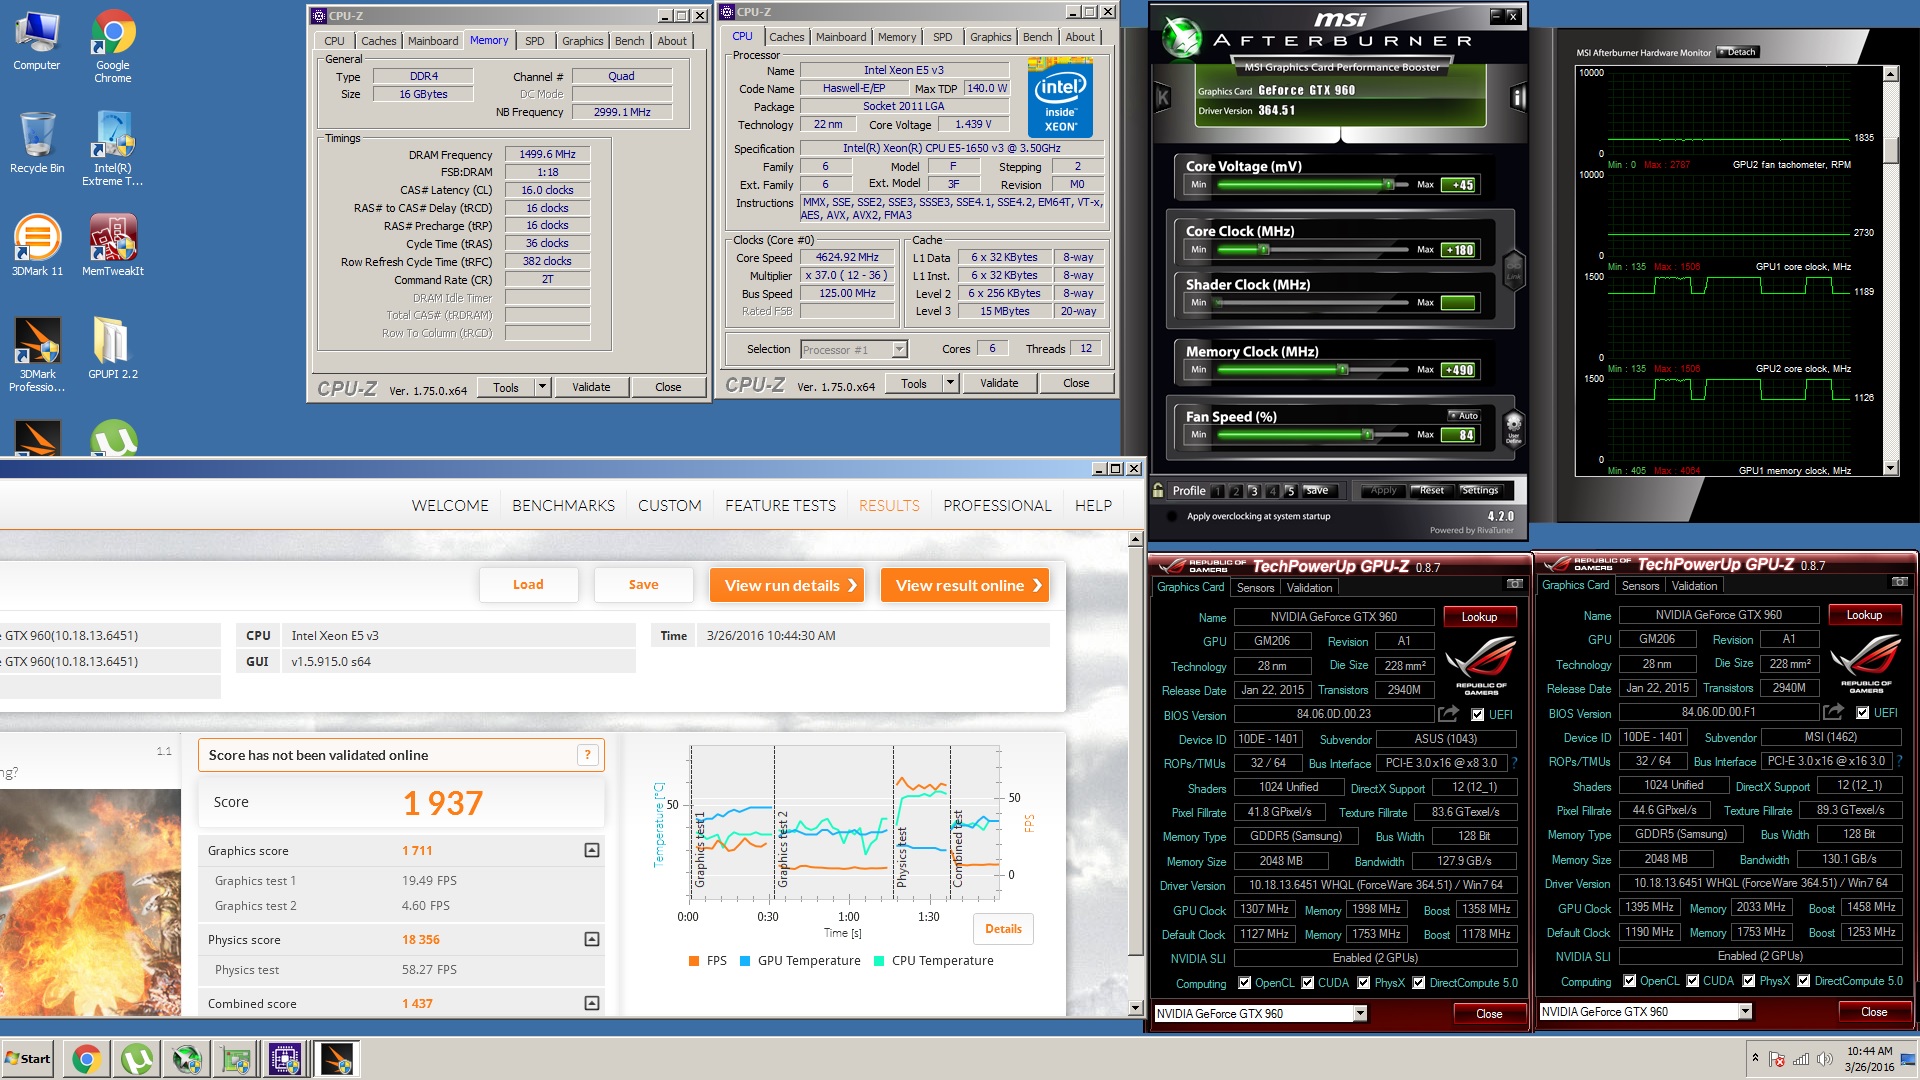1920x1080 pixels.
Task: Click Bus Interface question mark in left GPU-Z
Action: [x=1514, y=763]
